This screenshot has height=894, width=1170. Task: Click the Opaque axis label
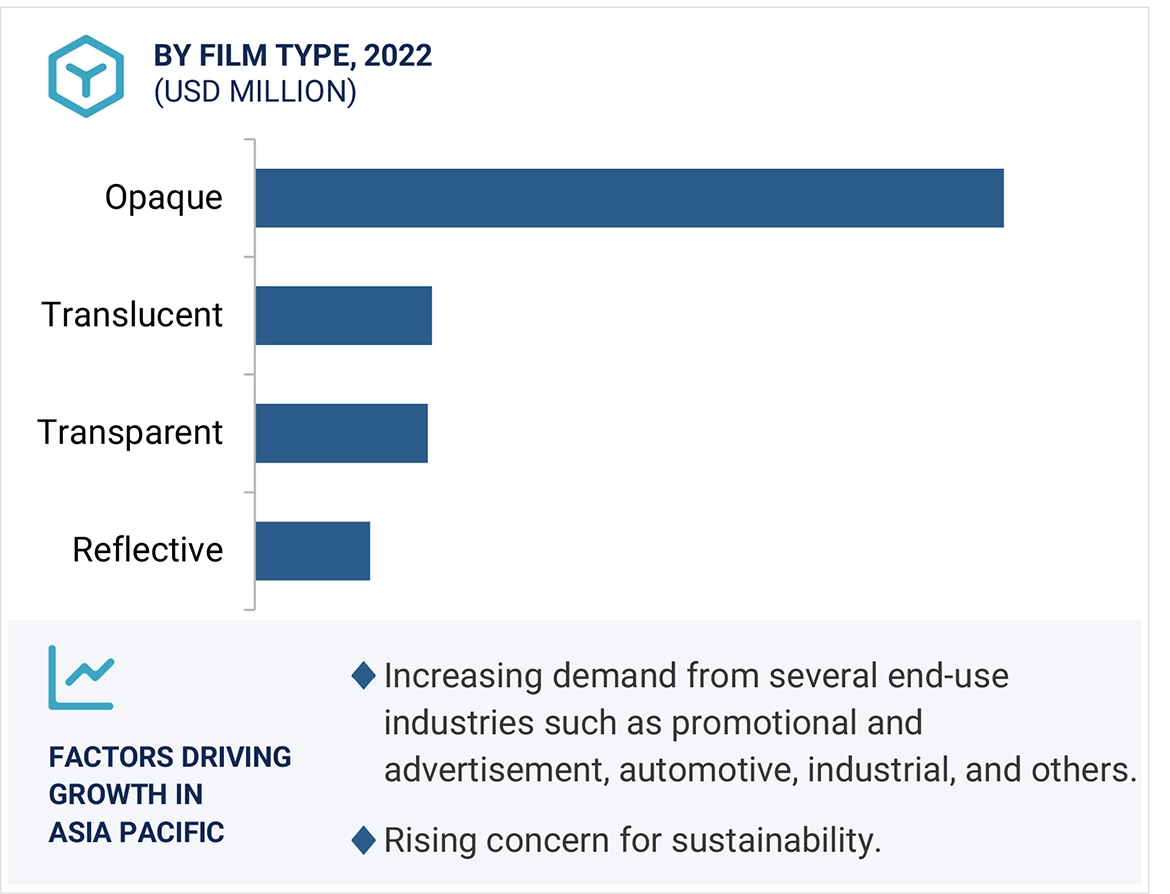(x=164, y=198)
